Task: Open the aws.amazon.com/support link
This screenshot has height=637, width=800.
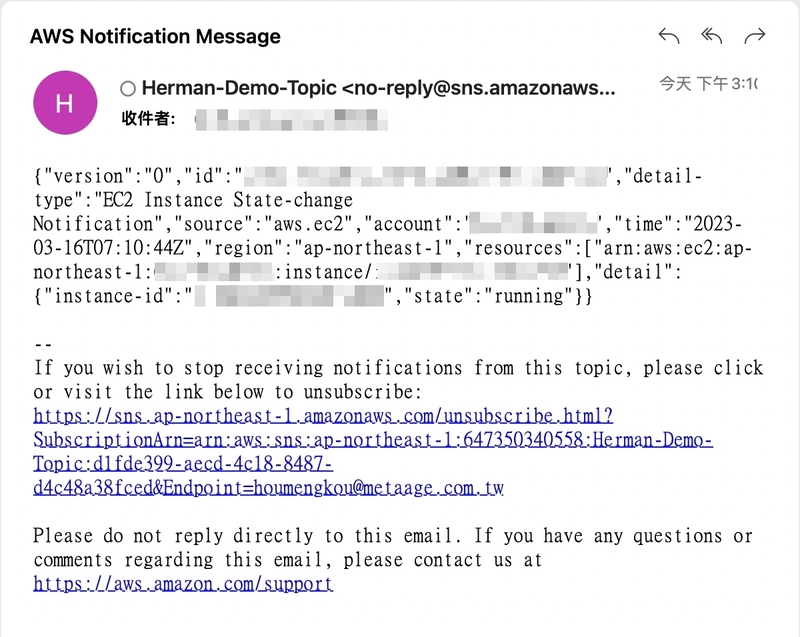Action: click(x=183, y=583)
